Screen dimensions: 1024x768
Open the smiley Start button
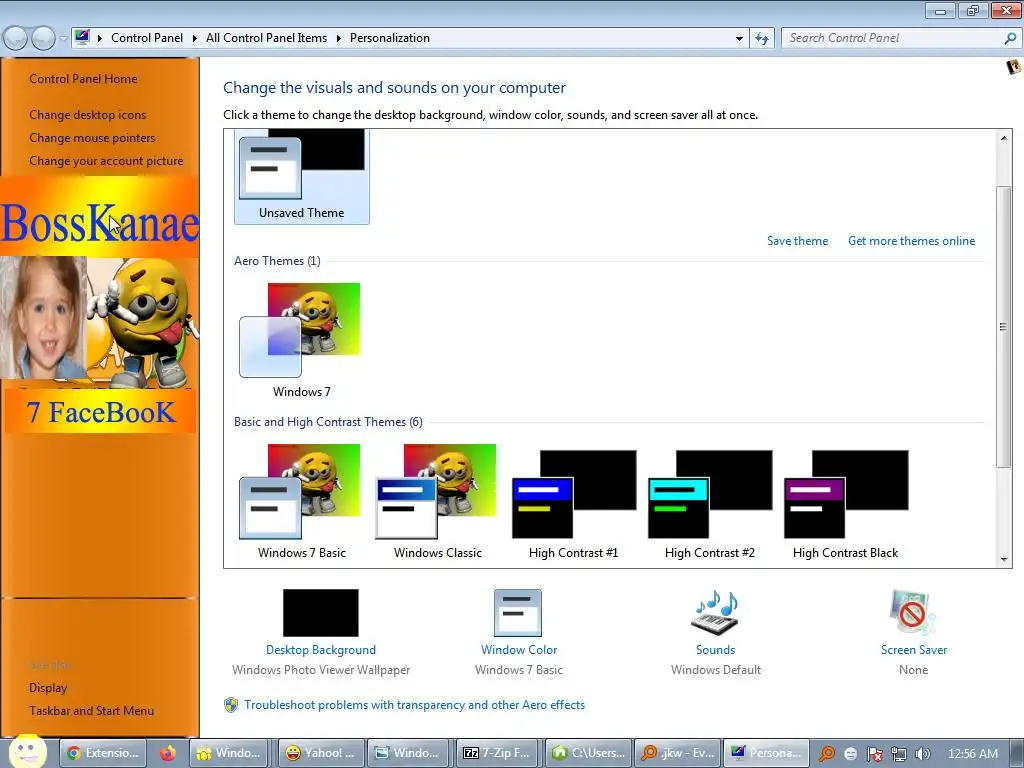[28, 753]
